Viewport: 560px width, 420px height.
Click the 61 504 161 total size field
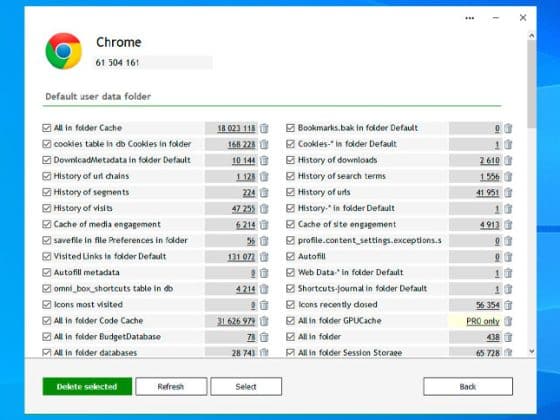point(153,62)
